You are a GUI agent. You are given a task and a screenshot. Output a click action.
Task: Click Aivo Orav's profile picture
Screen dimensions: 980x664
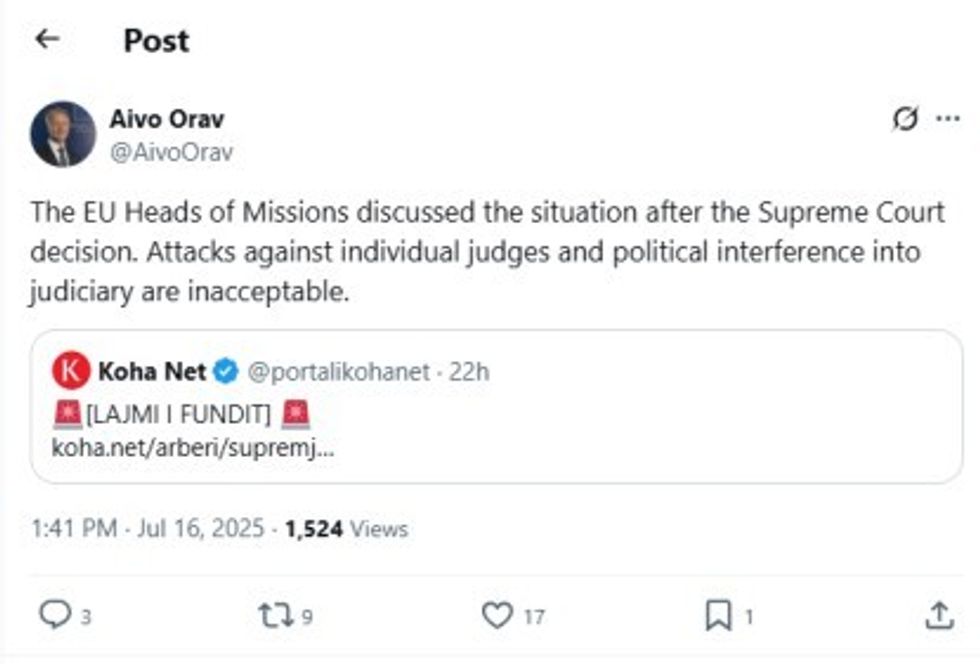(63, 134)
